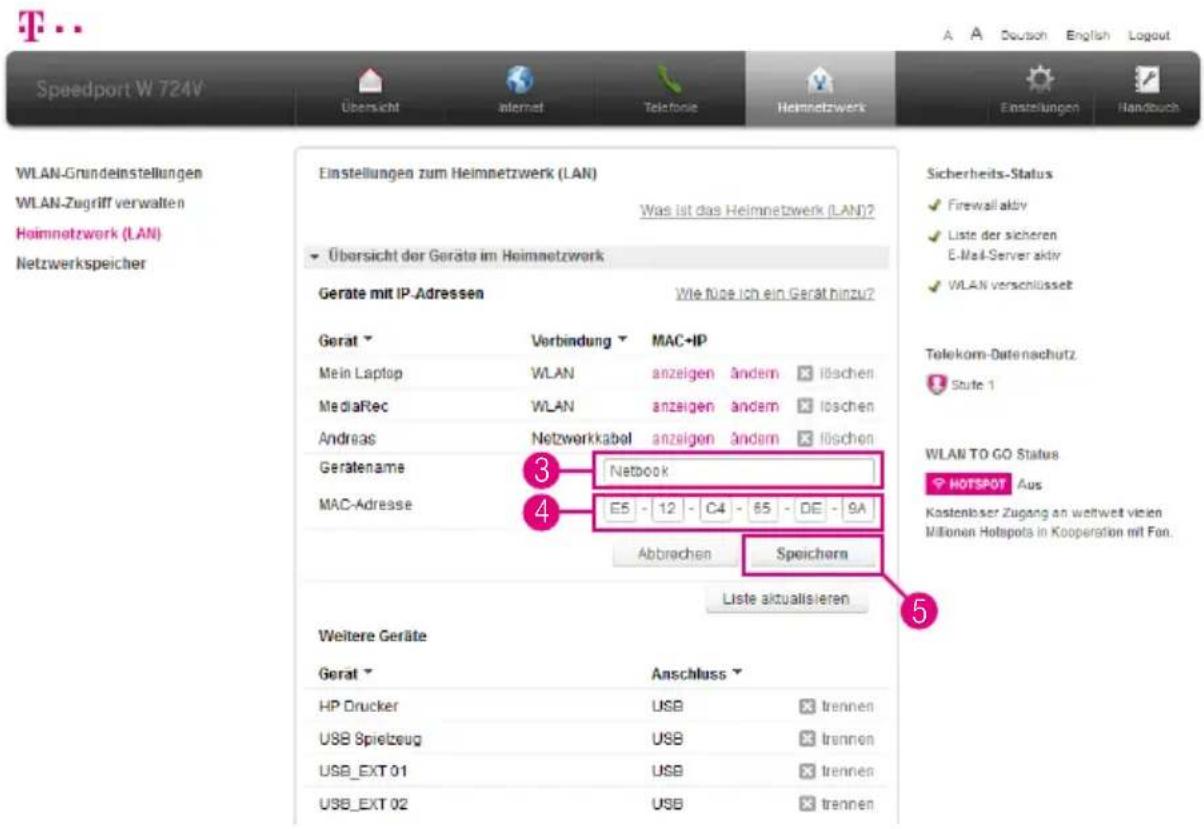Click the Abbrechen button
This screenshot has width=1204, height=829.
[x=675, y=554]
